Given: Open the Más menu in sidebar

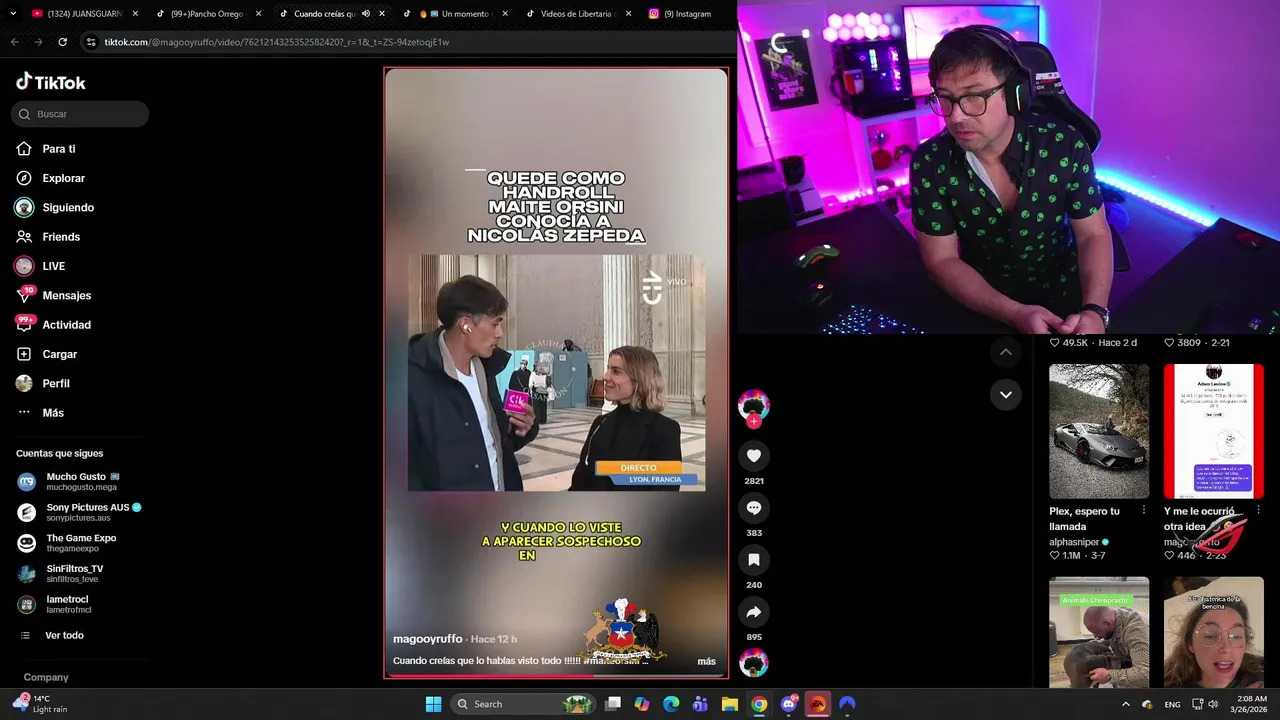Looking at the screenshot, I should tap(52, 412).
